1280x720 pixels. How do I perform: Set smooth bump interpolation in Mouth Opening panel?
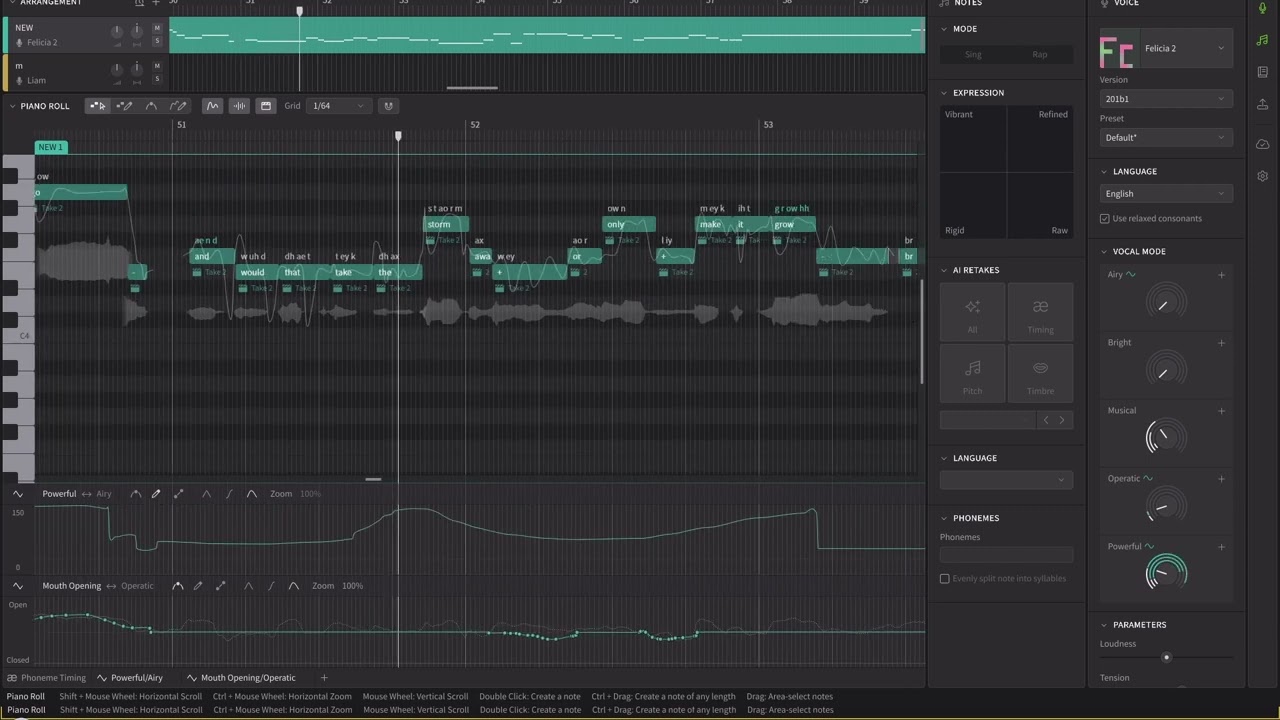click(293, 586)
